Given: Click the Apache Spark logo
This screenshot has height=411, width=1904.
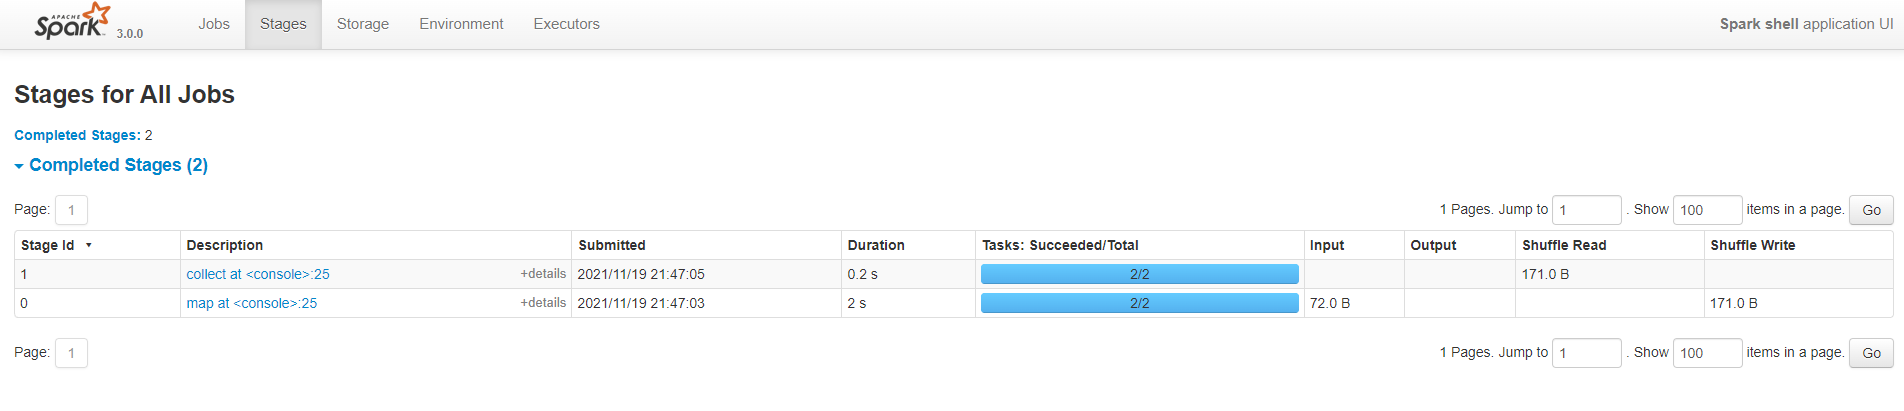Looking at the screenshot, I should [72, 22].
